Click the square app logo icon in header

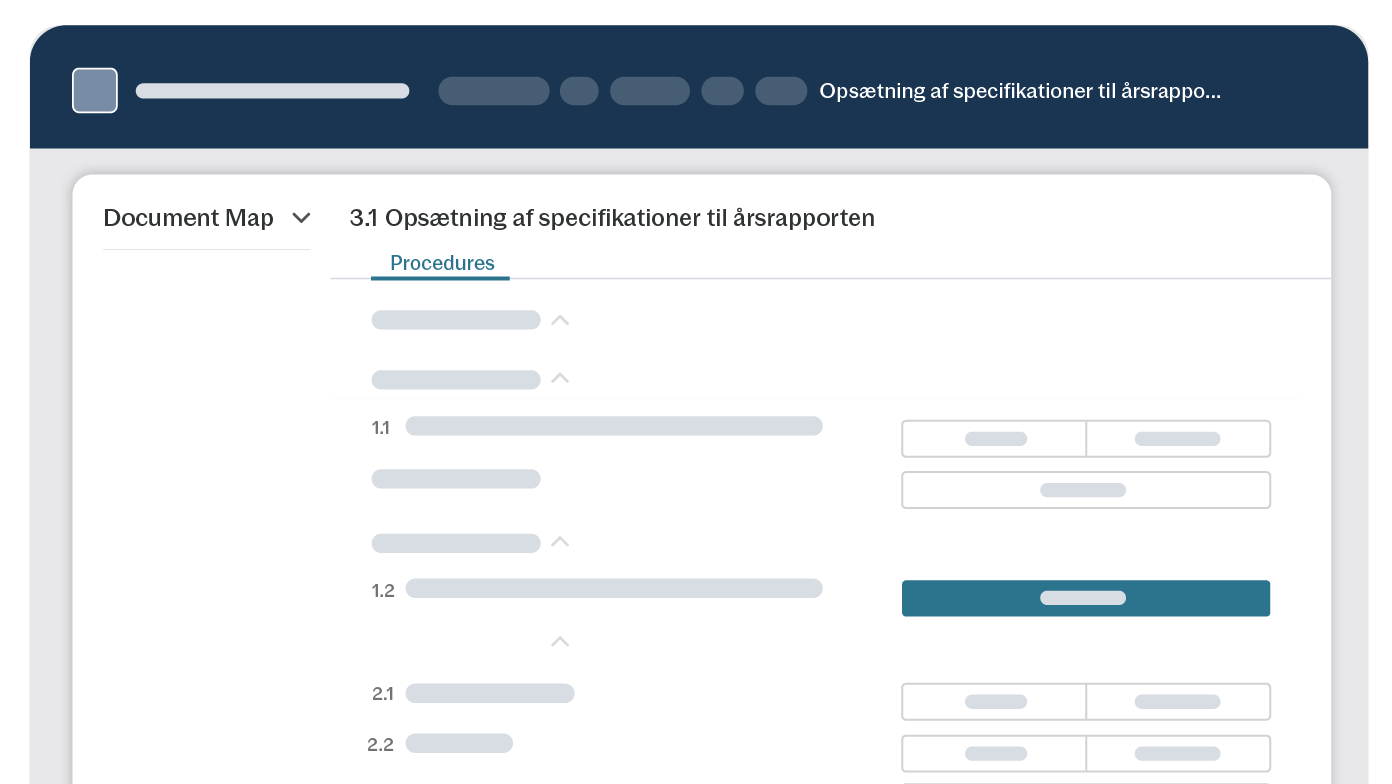pyautogui.click(x=95, y=91)
